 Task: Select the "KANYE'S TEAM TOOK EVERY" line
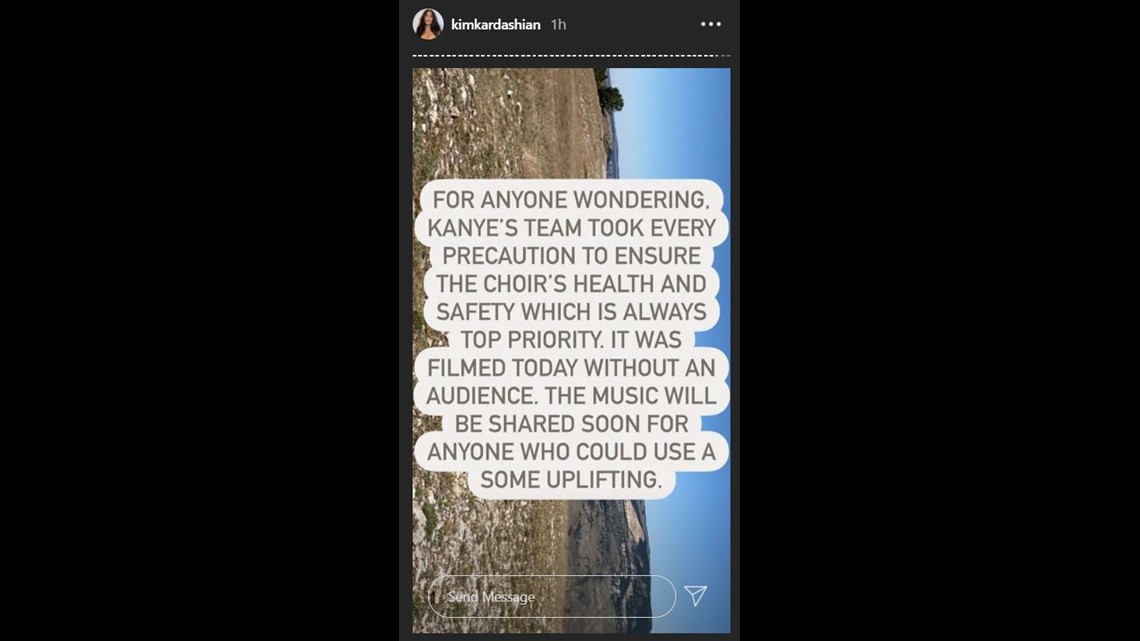coord(571,228)
